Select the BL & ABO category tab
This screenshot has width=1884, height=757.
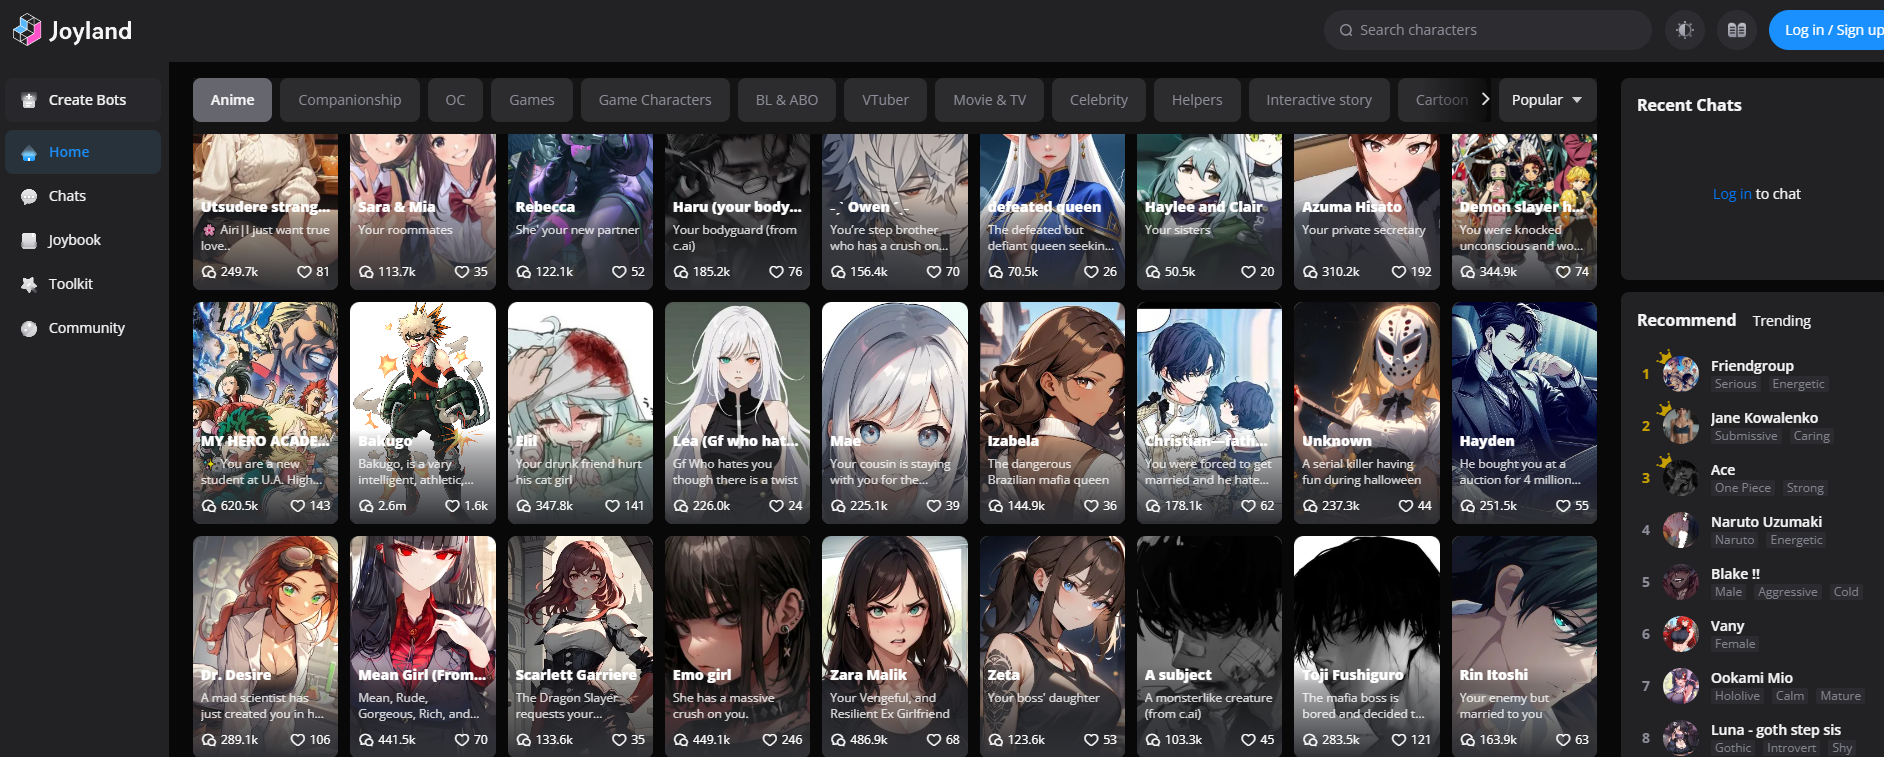pyautogui.click(x=787, y=100)
